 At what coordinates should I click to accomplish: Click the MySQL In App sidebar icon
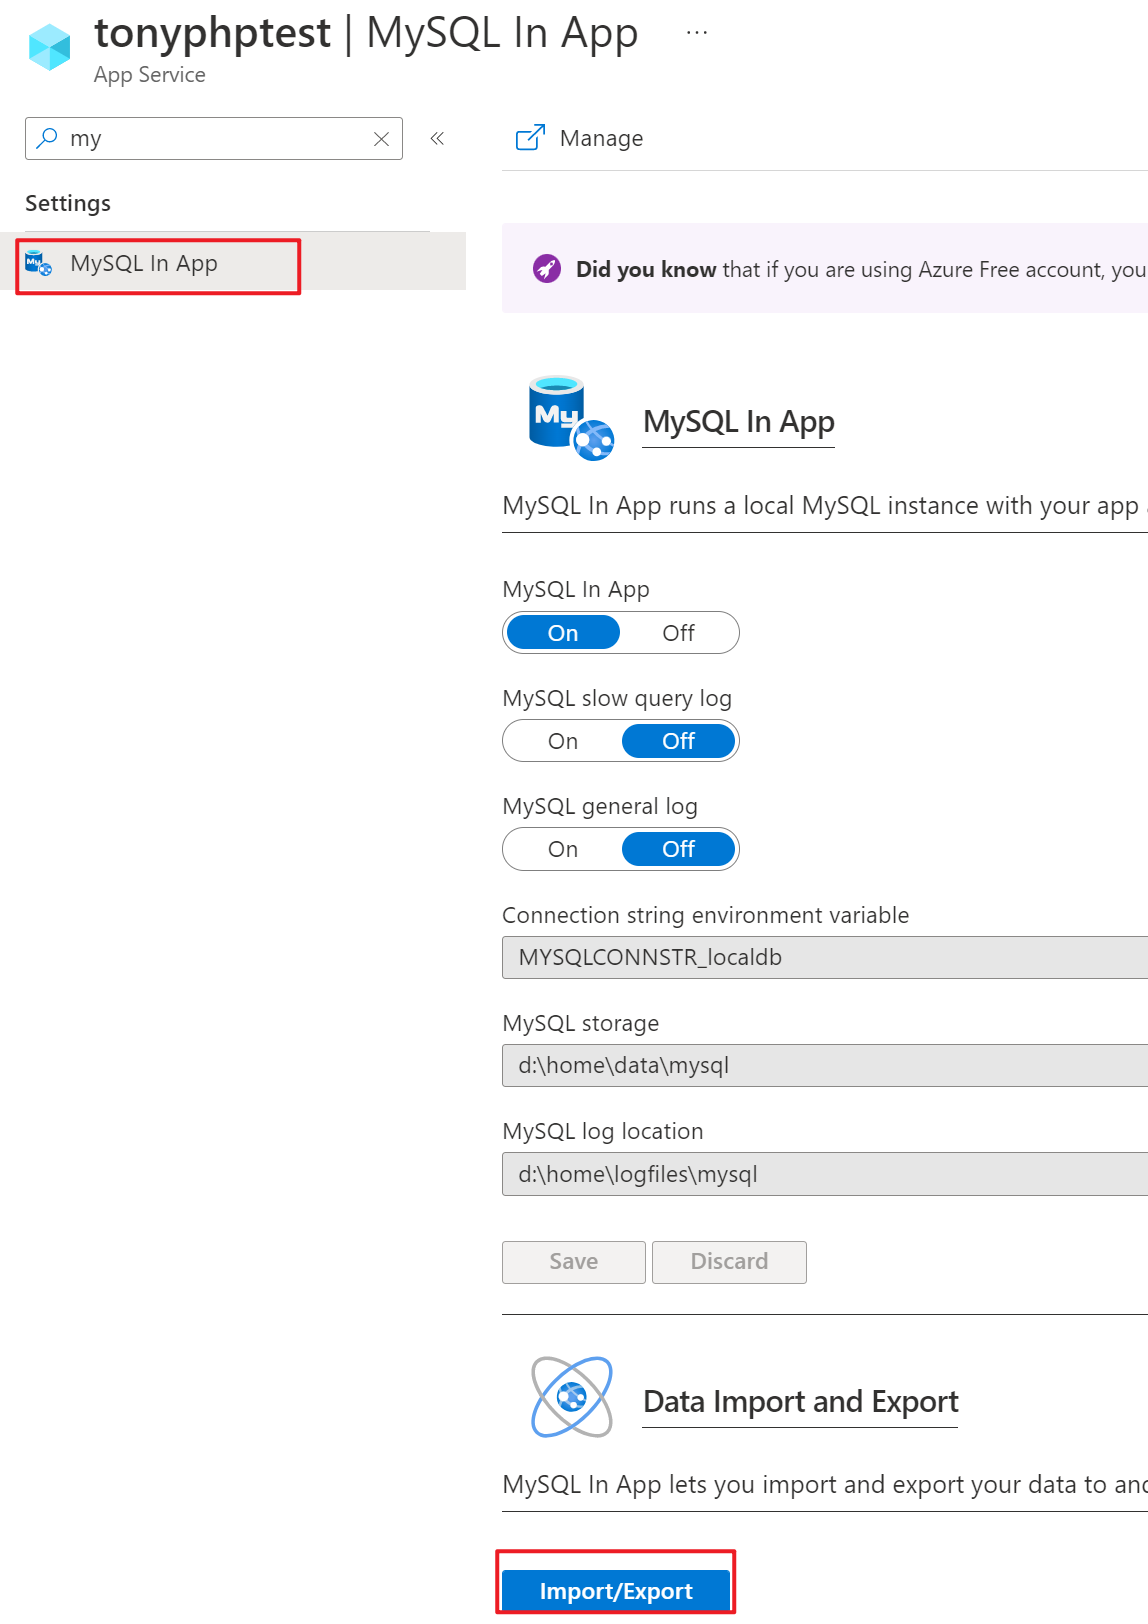38,263
